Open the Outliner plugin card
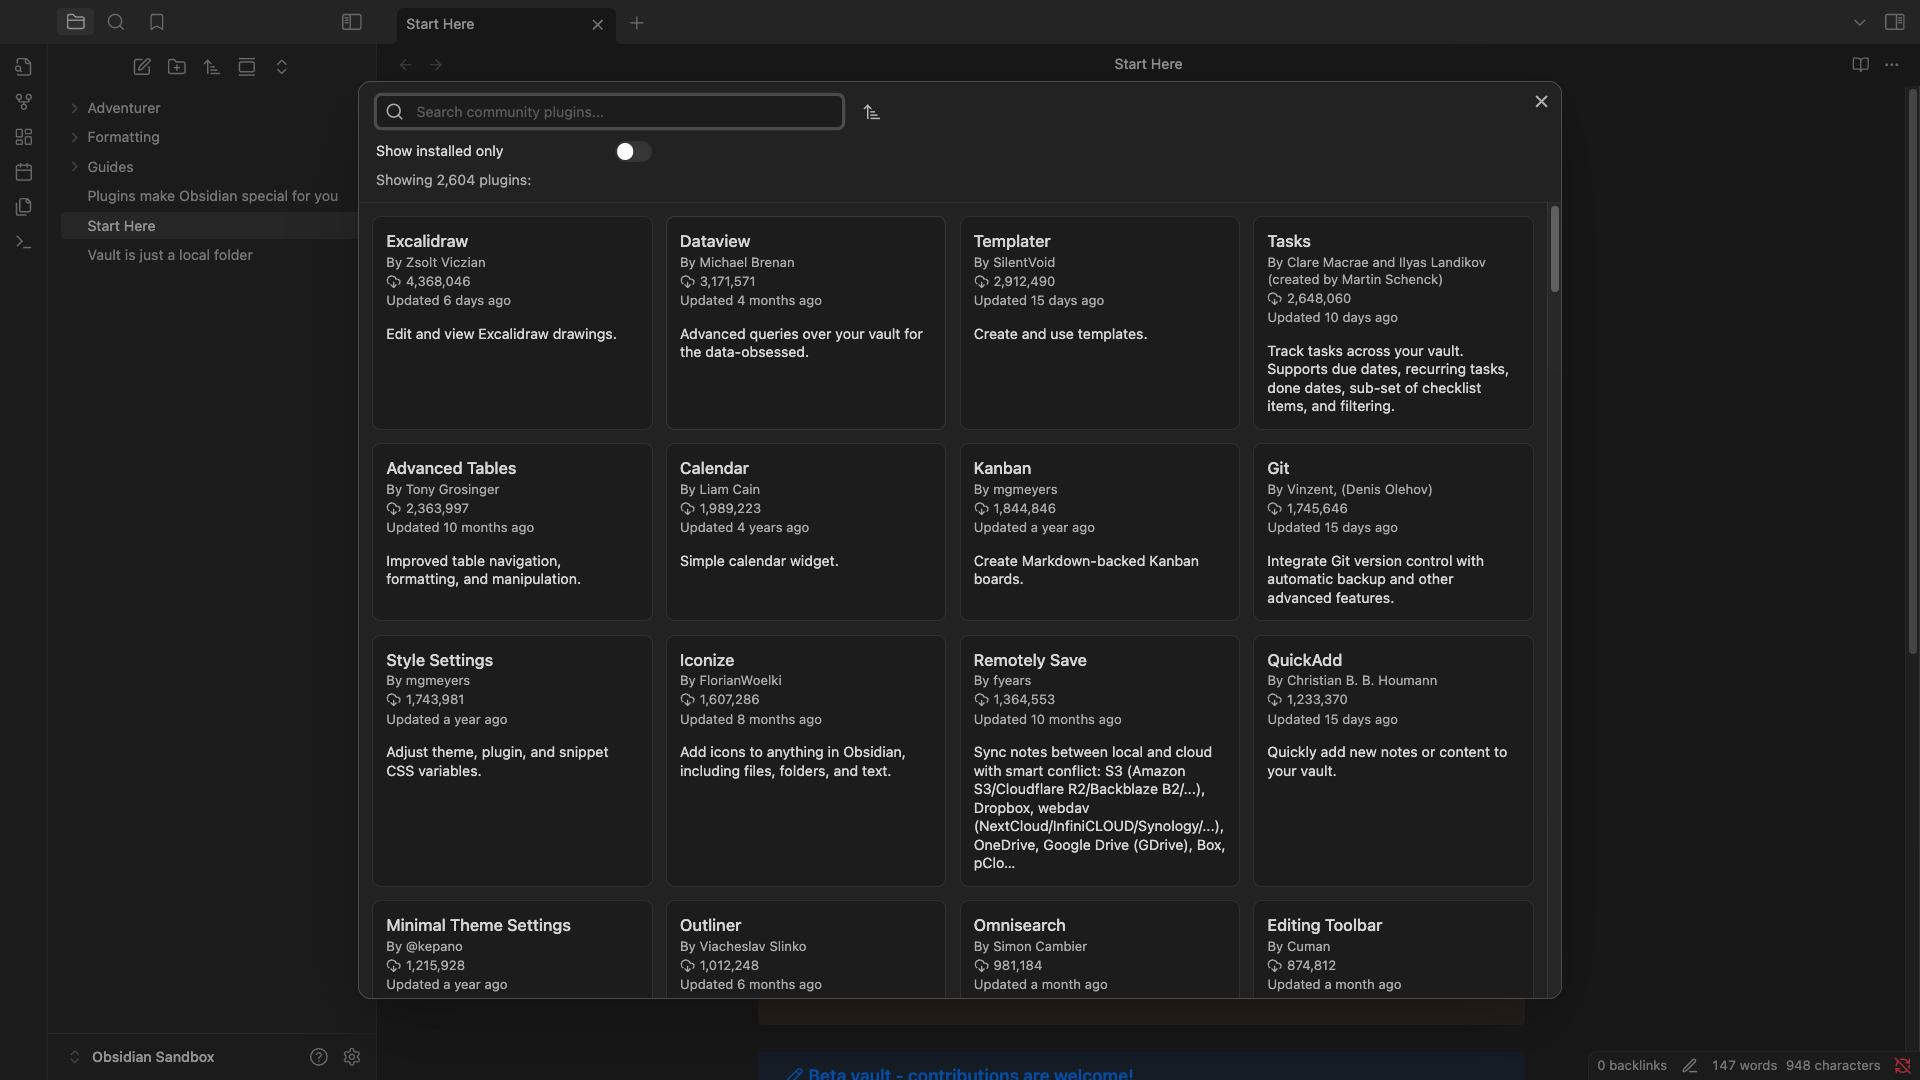 click(x=806, y=949)
